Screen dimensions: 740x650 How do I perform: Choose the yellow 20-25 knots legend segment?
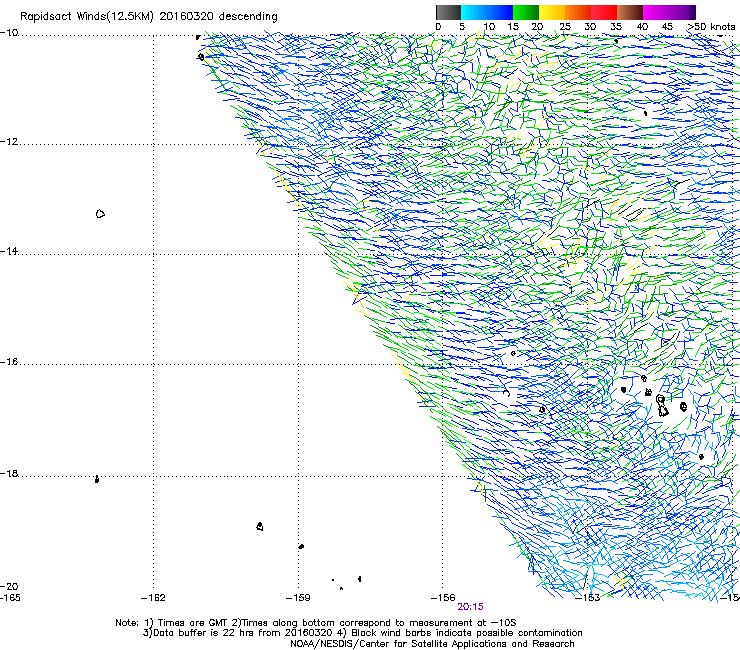click(552, 12)
